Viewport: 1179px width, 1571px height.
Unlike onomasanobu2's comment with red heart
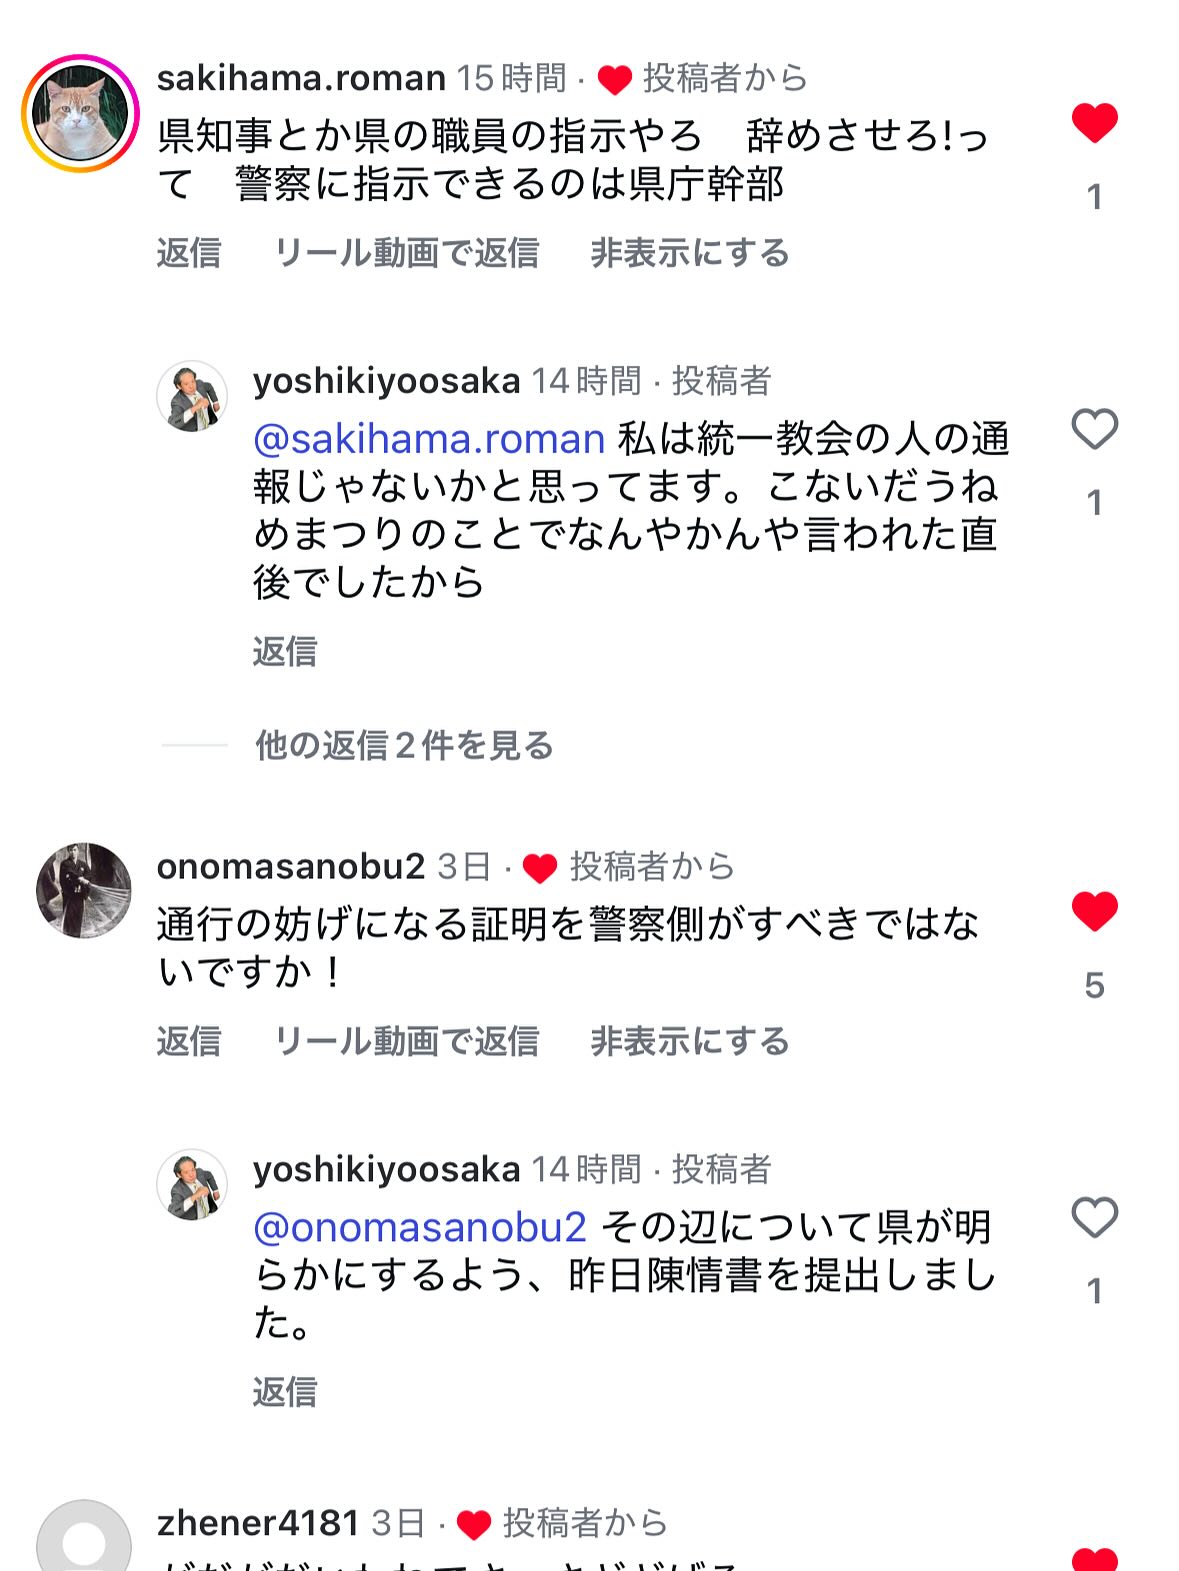pos(1094,911)
